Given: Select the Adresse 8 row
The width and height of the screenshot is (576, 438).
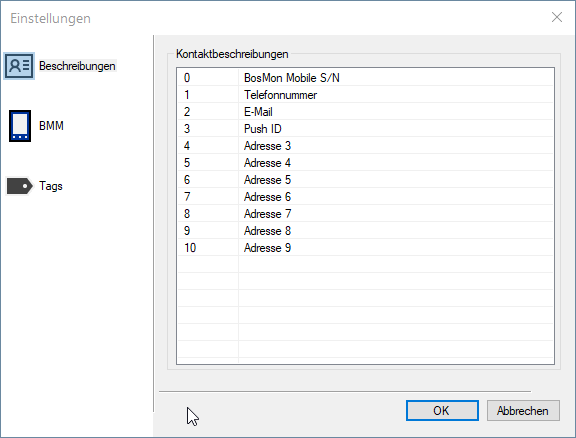Looking at the screenshot, I should coord(365,231).
